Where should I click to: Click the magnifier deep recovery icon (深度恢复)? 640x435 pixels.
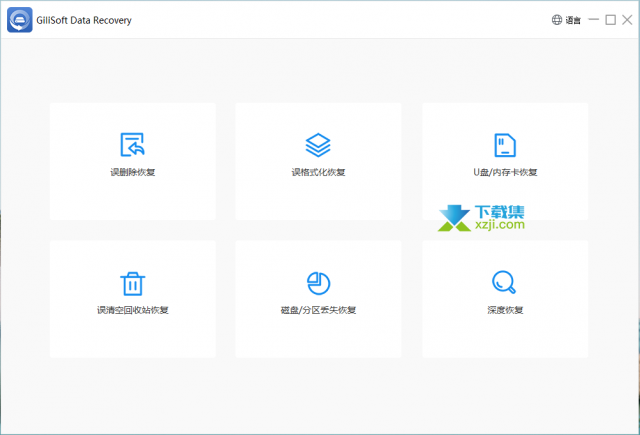pos(504,282)
